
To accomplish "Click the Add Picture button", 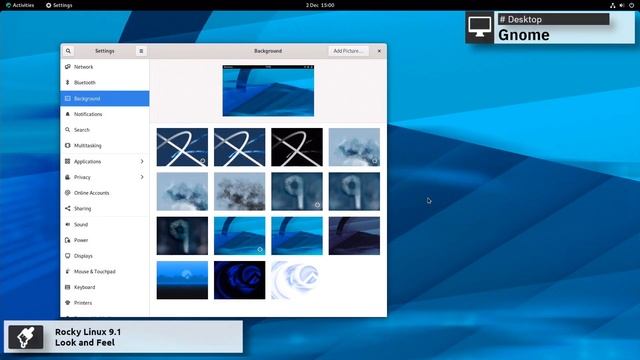I will click(348, 51).
